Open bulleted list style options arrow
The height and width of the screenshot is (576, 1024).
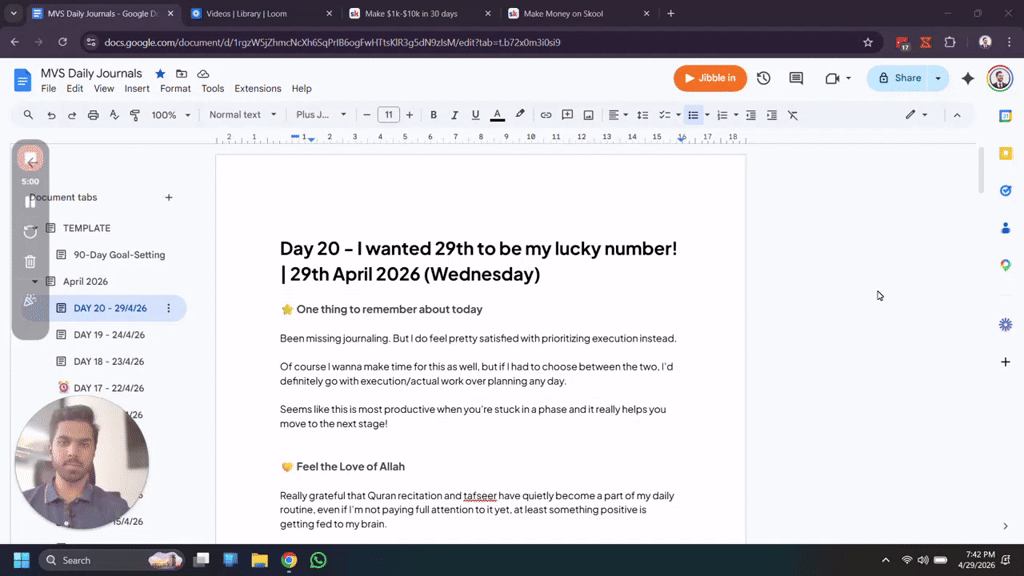(707, 115)
